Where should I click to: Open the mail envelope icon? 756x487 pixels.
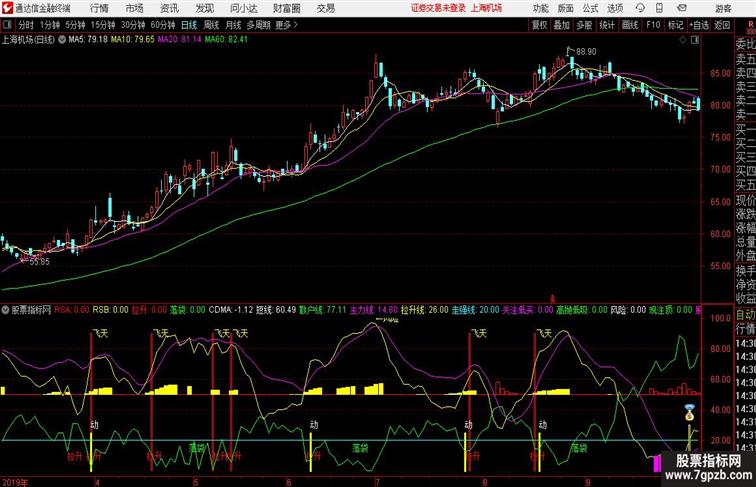pos(682,8)
